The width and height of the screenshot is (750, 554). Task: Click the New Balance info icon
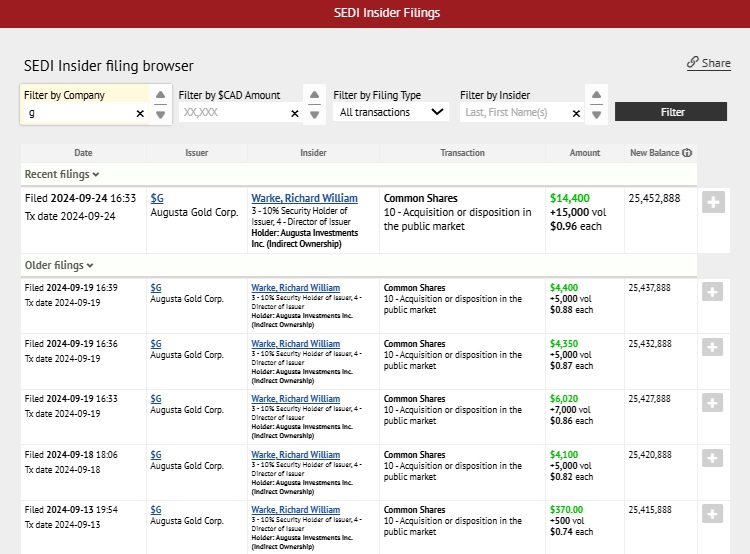687,153
